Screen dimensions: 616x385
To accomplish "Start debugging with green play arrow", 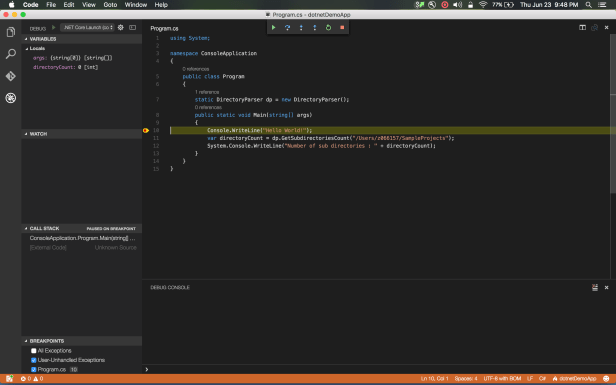I will point(54,28).
